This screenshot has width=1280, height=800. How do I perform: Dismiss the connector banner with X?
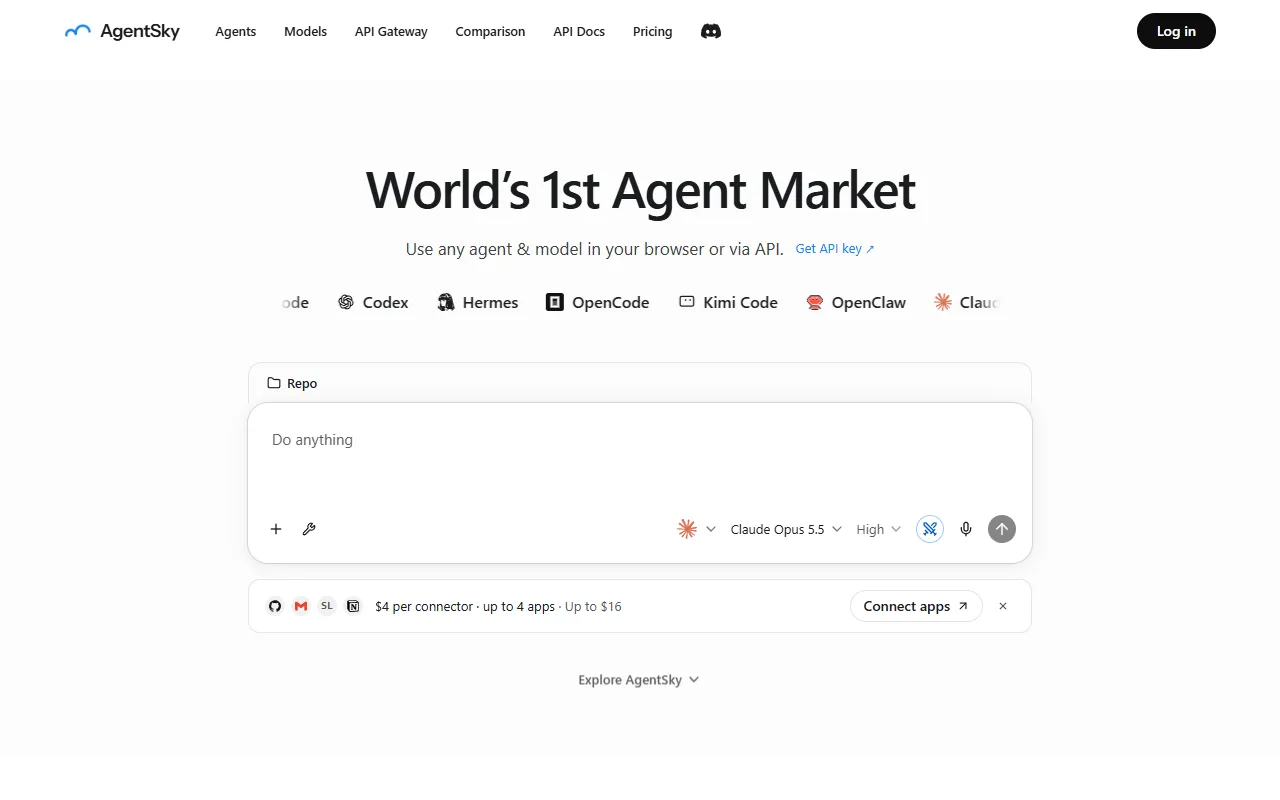pos(1003,606)
